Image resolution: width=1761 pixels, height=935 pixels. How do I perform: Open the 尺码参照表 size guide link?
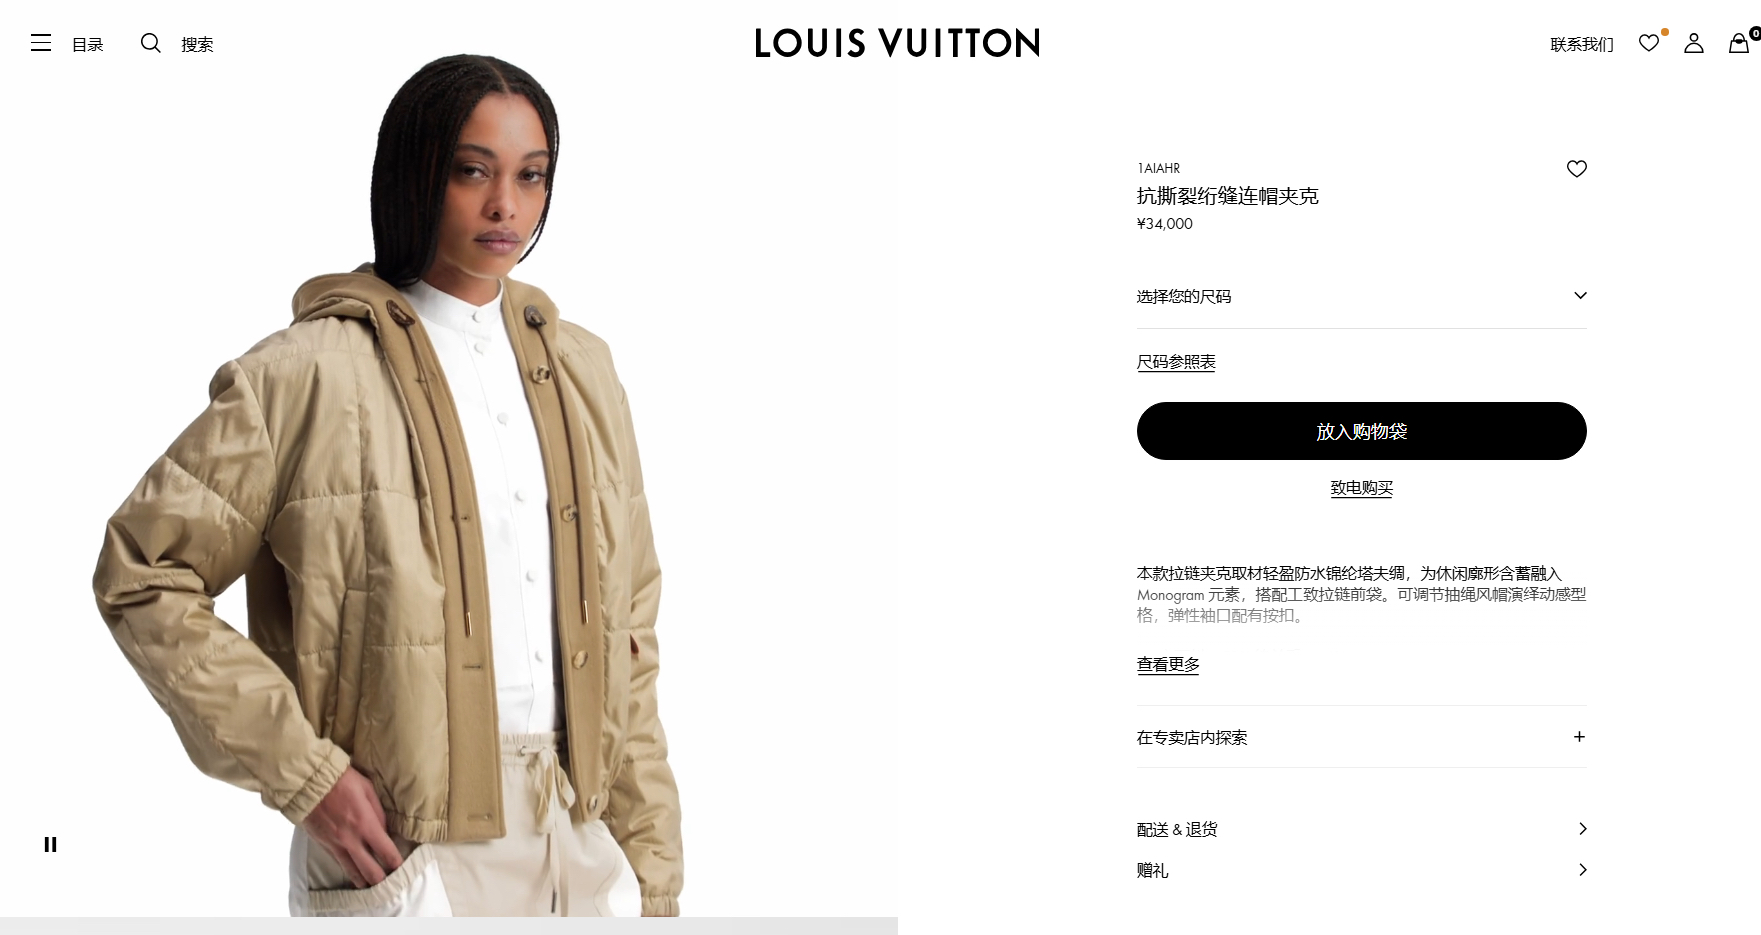(x=1176, y=362)
